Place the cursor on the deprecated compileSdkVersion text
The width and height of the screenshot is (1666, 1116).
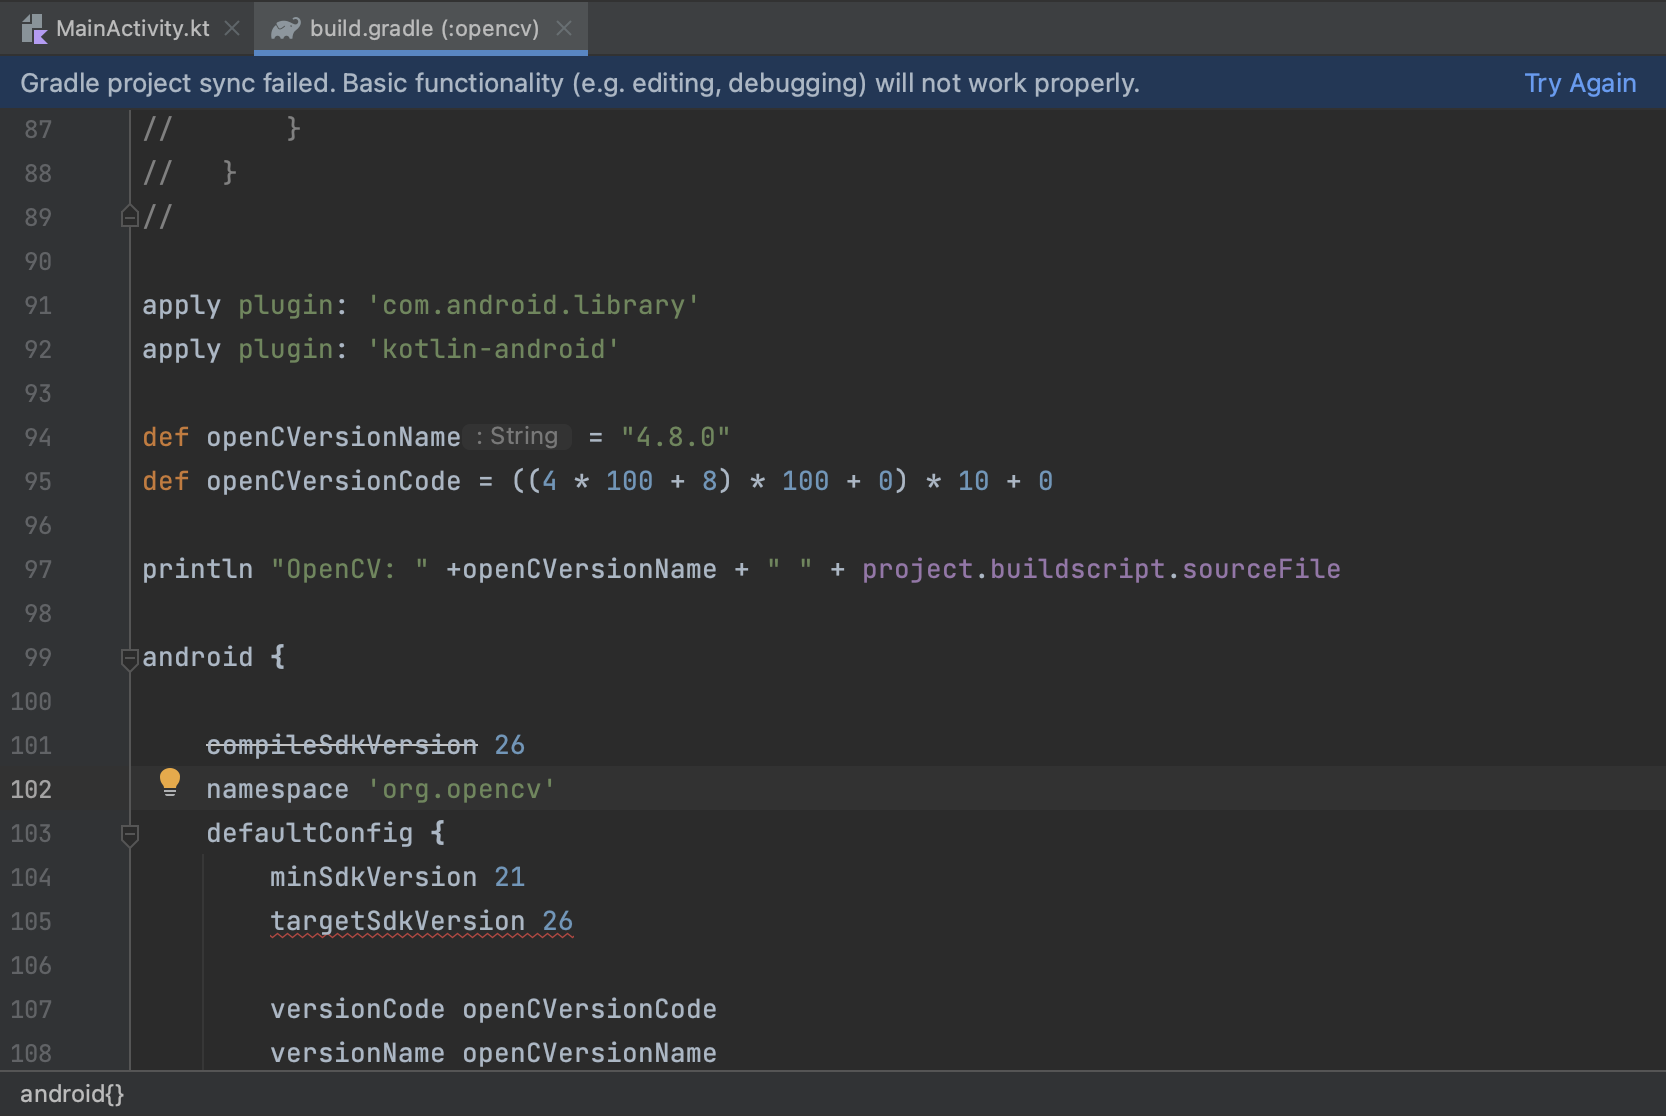click(341, 745)
